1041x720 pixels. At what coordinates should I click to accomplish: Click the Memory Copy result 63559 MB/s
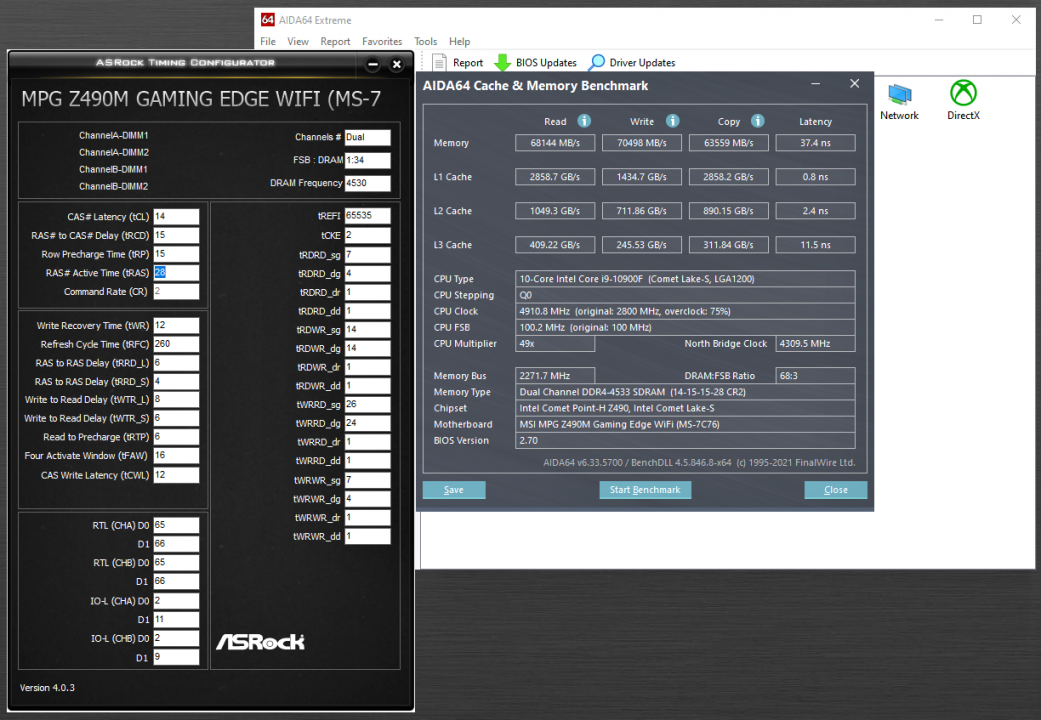point(728,143)
